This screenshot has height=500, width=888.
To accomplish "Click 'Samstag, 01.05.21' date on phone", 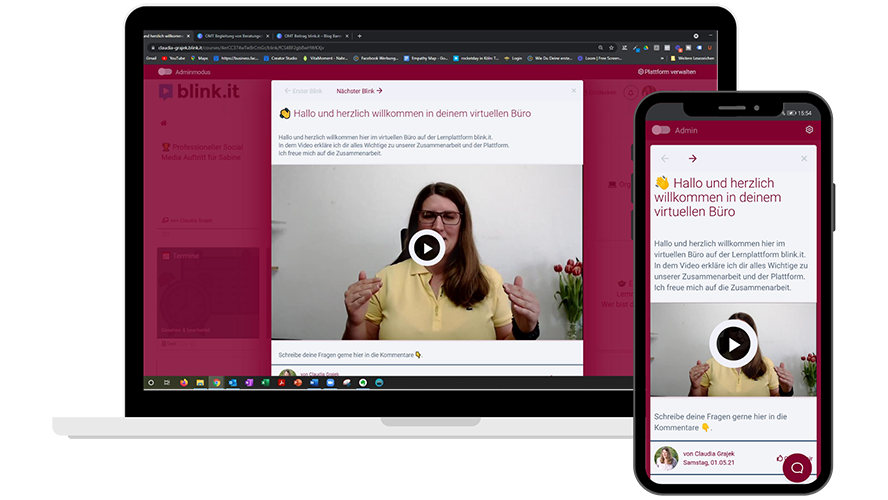I will 708,463.
